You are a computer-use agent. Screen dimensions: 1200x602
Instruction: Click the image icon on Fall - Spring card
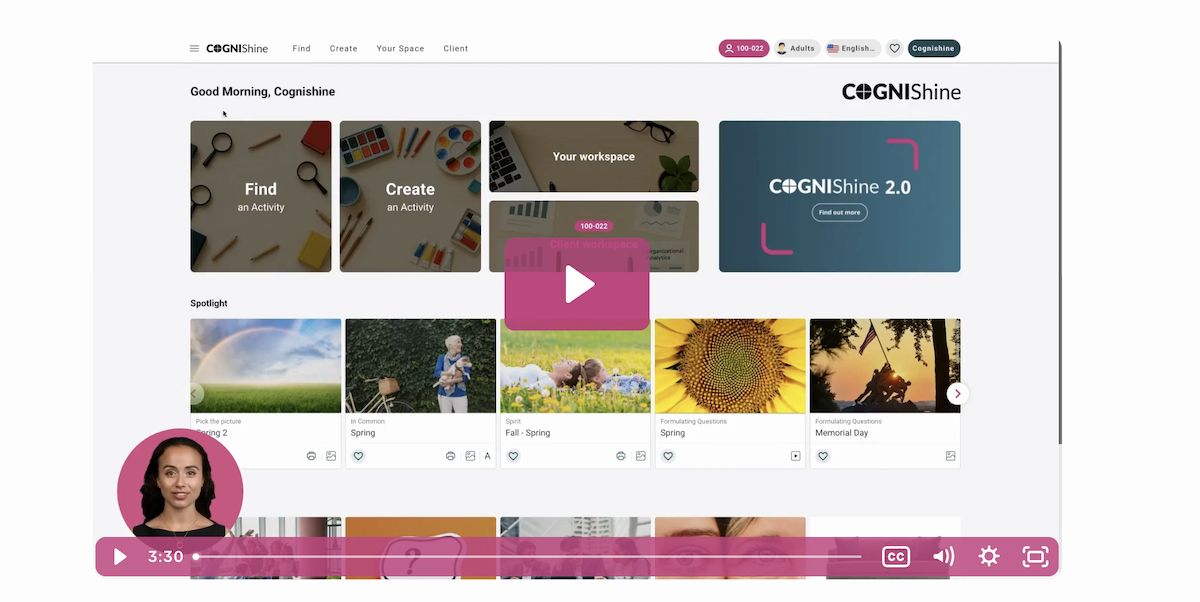(x=641, y=456)
